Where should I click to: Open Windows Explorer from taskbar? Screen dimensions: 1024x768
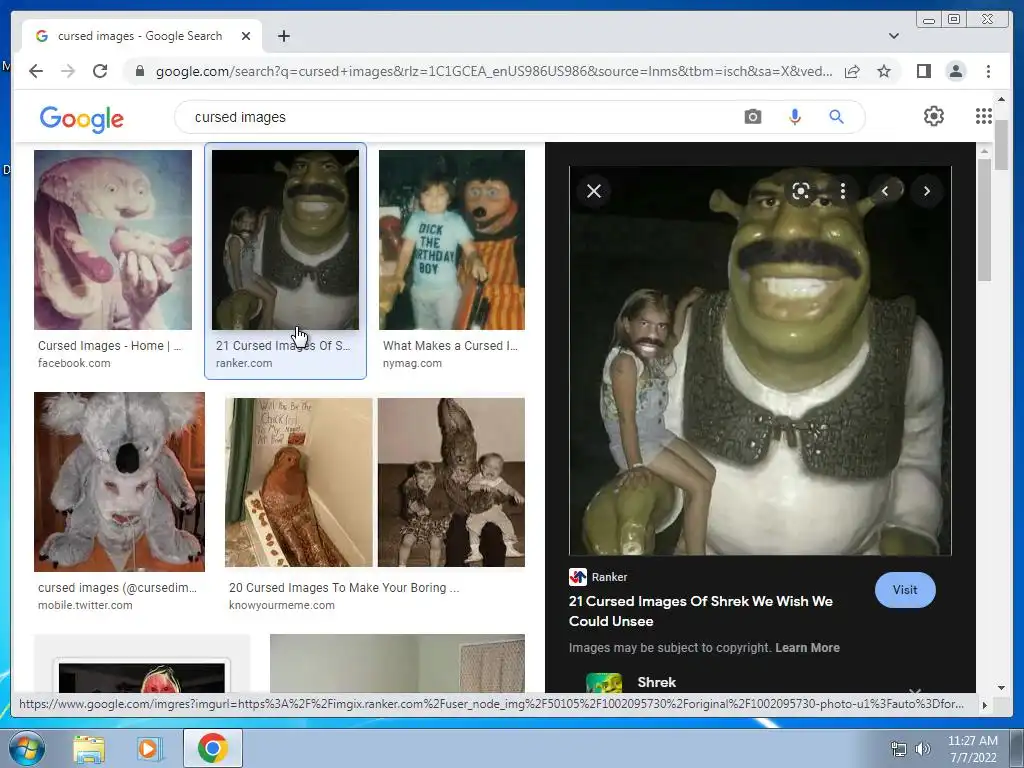[x=89, y=748]
